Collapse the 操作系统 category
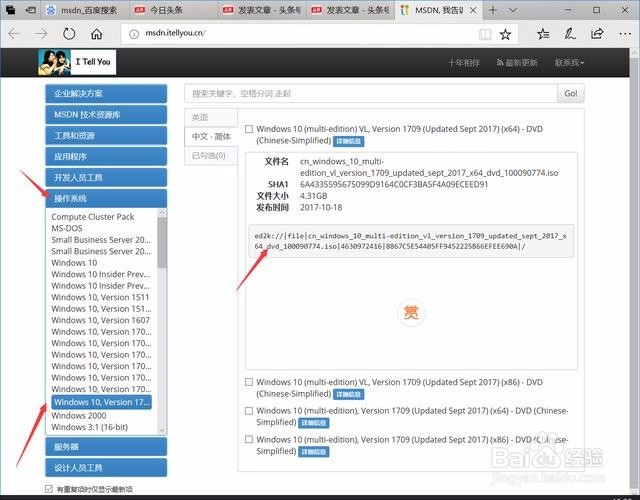 tap(106, 198)
